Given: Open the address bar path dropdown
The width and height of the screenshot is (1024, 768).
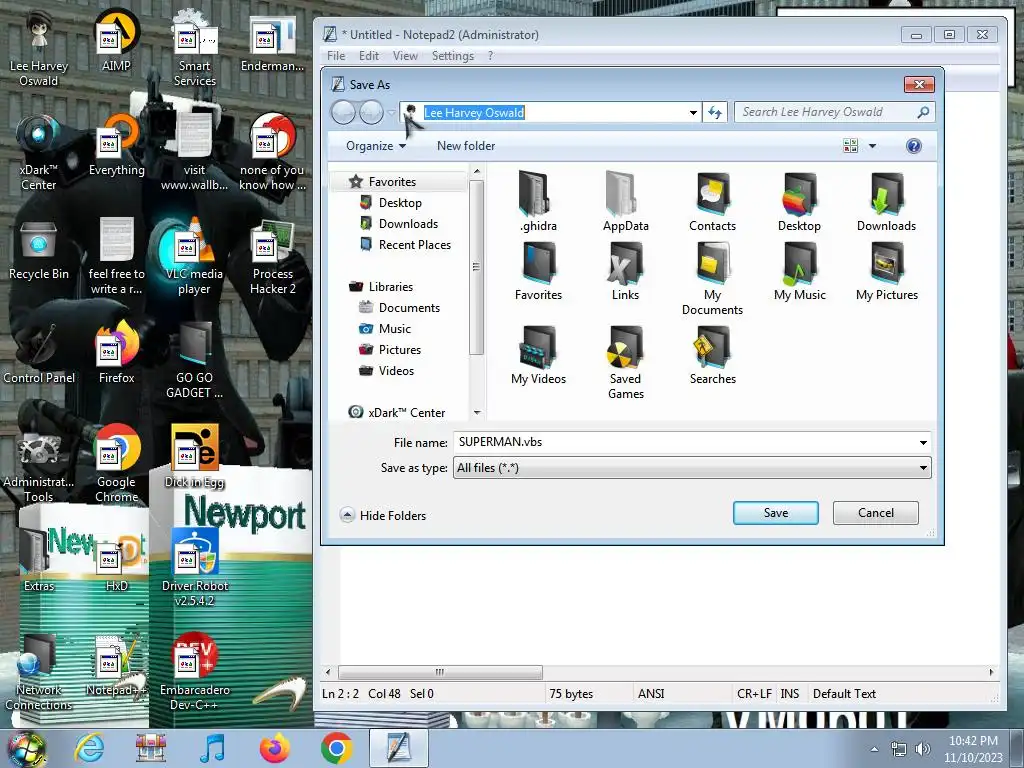Looking at the screenshot, I should [693, 112].
